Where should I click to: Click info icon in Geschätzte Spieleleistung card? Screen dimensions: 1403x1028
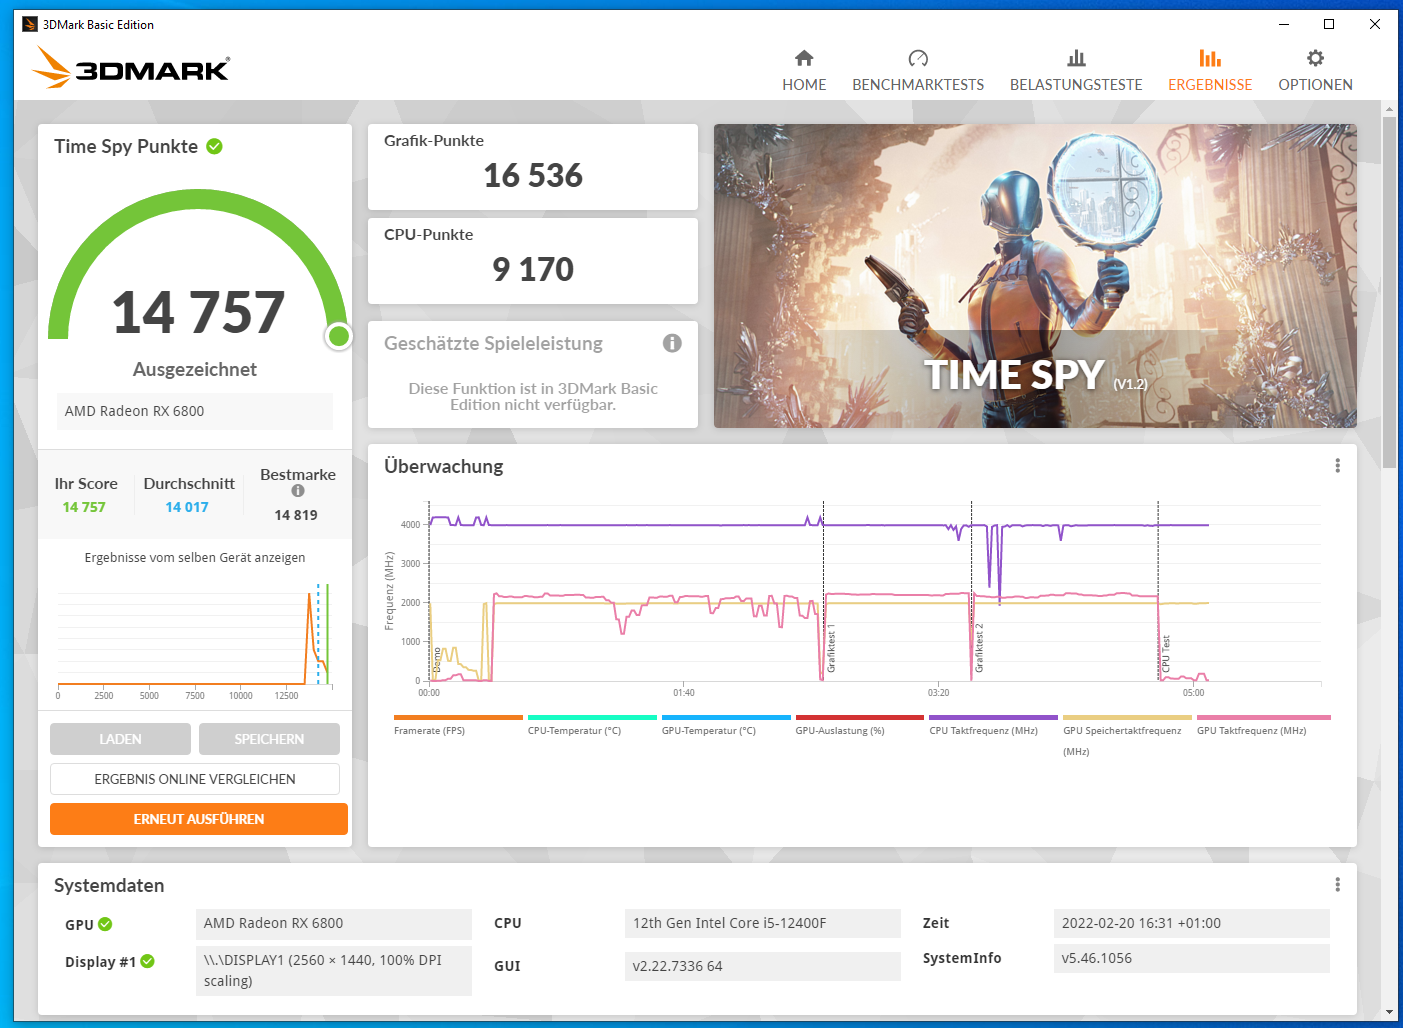(672, 343)
